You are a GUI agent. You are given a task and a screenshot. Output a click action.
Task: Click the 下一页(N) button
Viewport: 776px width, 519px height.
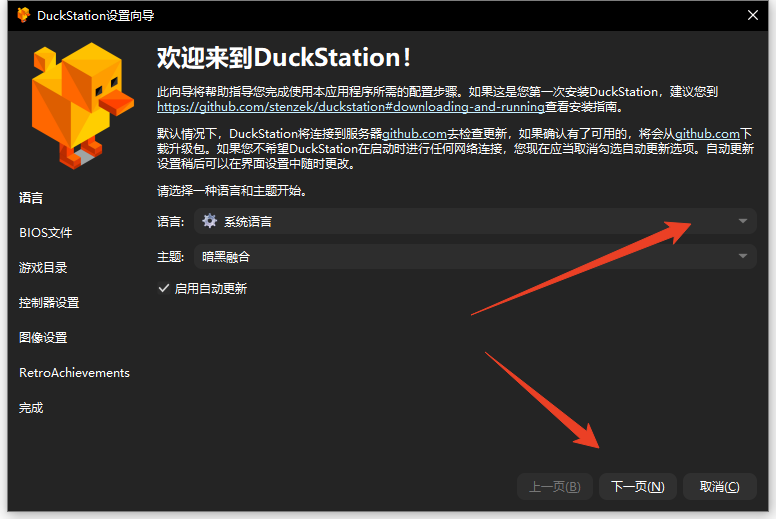637,487
